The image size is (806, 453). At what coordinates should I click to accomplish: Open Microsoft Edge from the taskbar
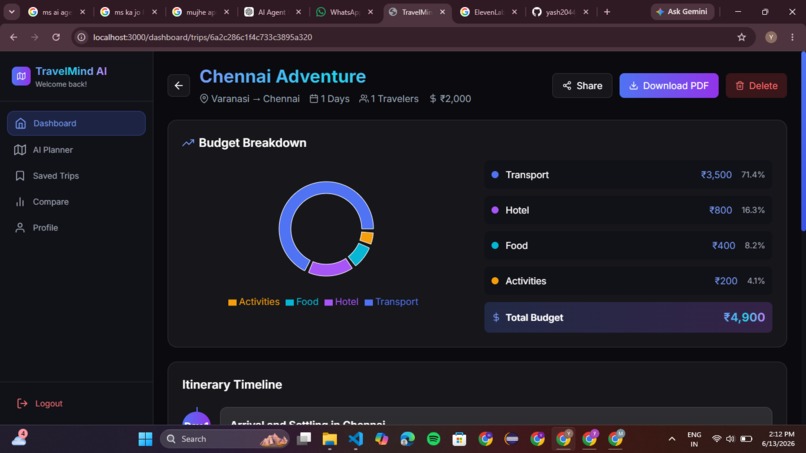(x=407, y=439)
